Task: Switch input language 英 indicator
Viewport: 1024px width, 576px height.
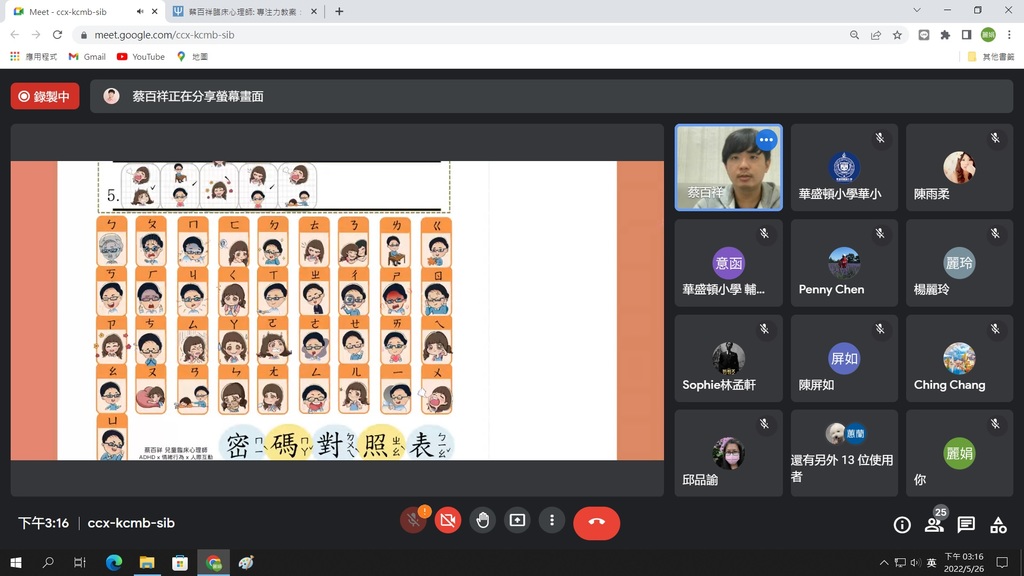Action: tap(931, 562)
